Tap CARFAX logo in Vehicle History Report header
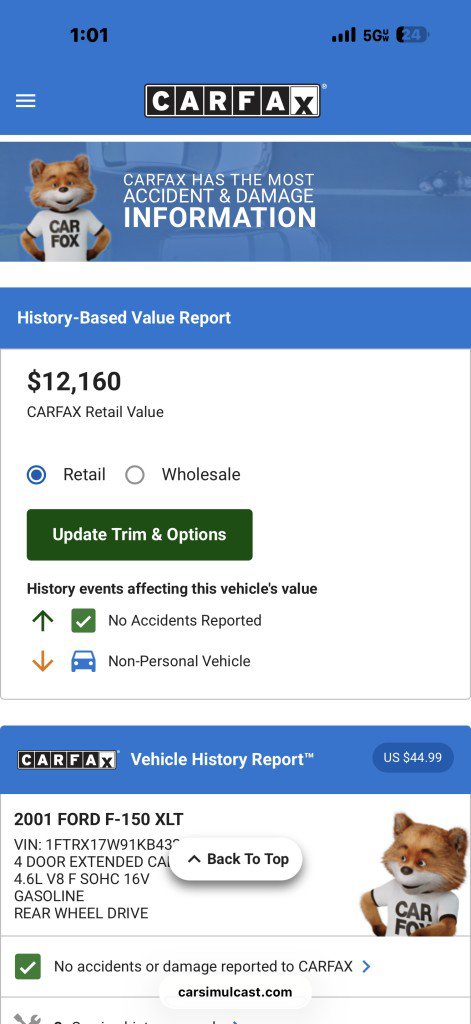 coord(67,760)
